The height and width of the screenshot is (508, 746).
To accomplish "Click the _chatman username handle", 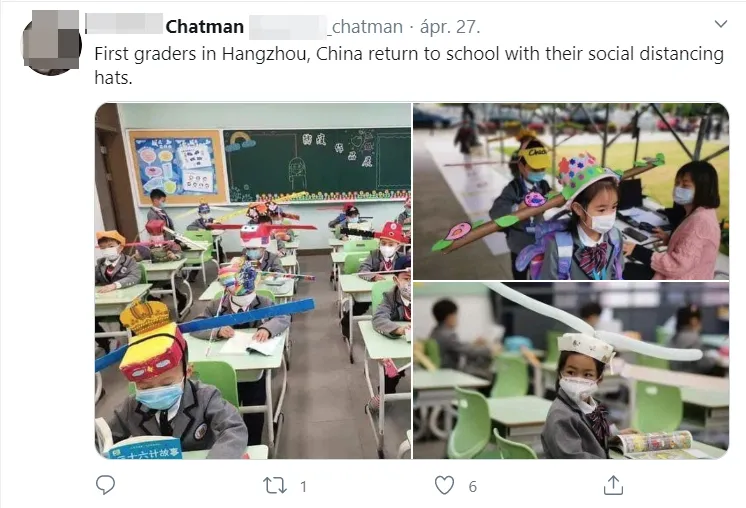I will pyautogui.click(x=364, y=27).
